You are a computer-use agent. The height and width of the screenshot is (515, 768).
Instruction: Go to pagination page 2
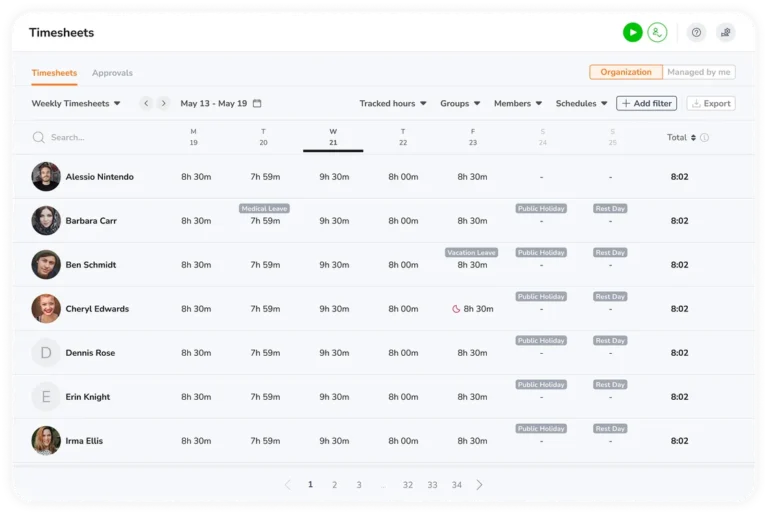pos(335,485)
